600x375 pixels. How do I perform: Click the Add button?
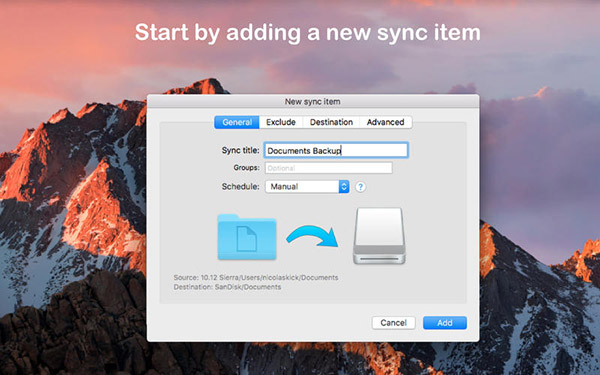[x=445, y=323]
